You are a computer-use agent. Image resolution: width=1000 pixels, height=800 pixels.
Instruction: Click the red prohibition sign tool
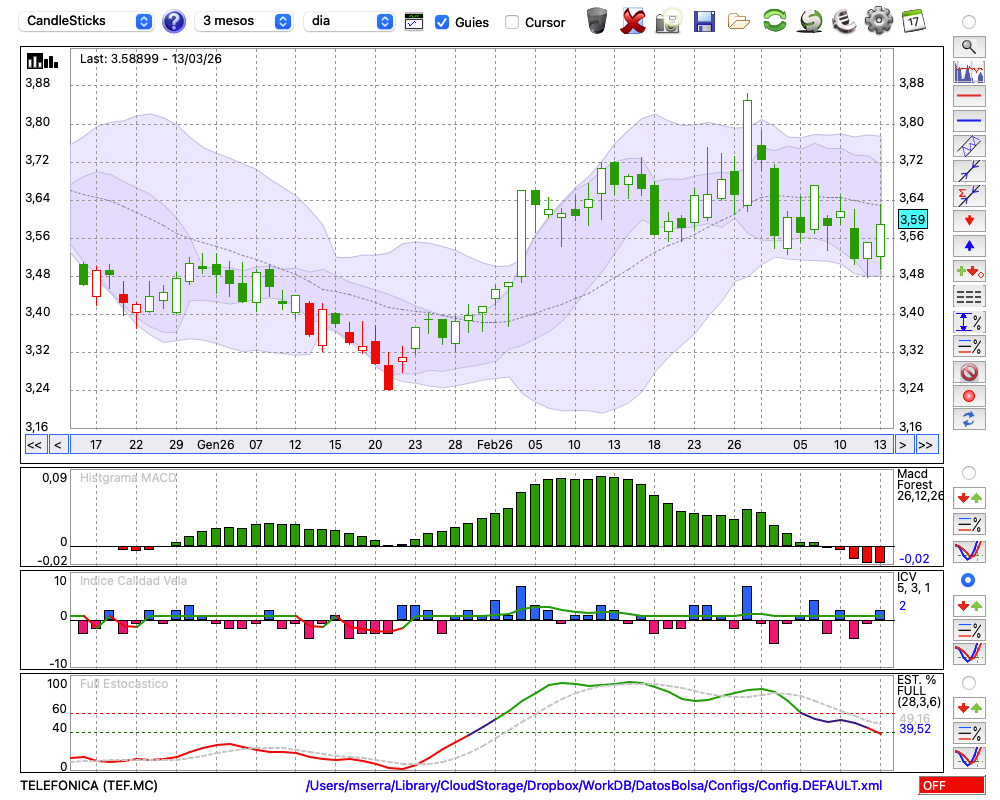point(968,372)
